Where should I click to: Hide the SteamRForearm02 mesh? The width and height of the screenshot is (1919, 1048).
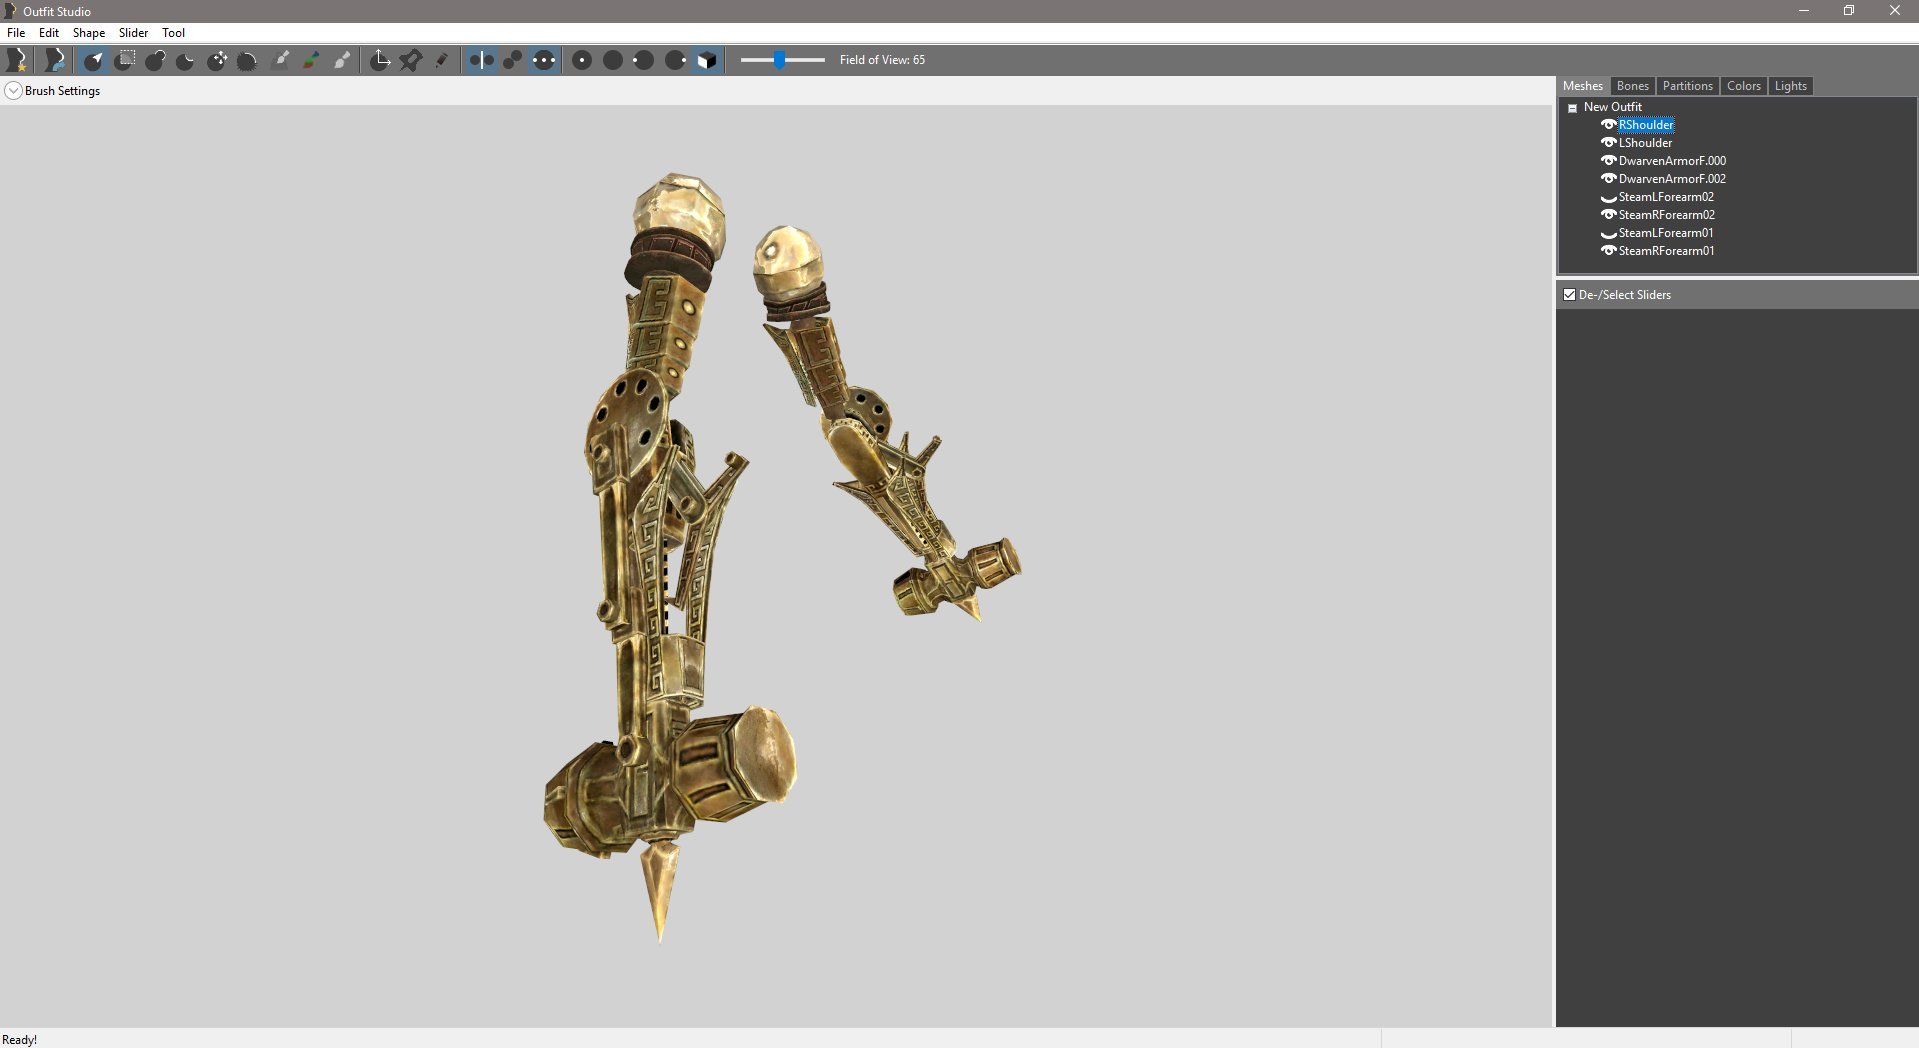tap(1609, 215)
